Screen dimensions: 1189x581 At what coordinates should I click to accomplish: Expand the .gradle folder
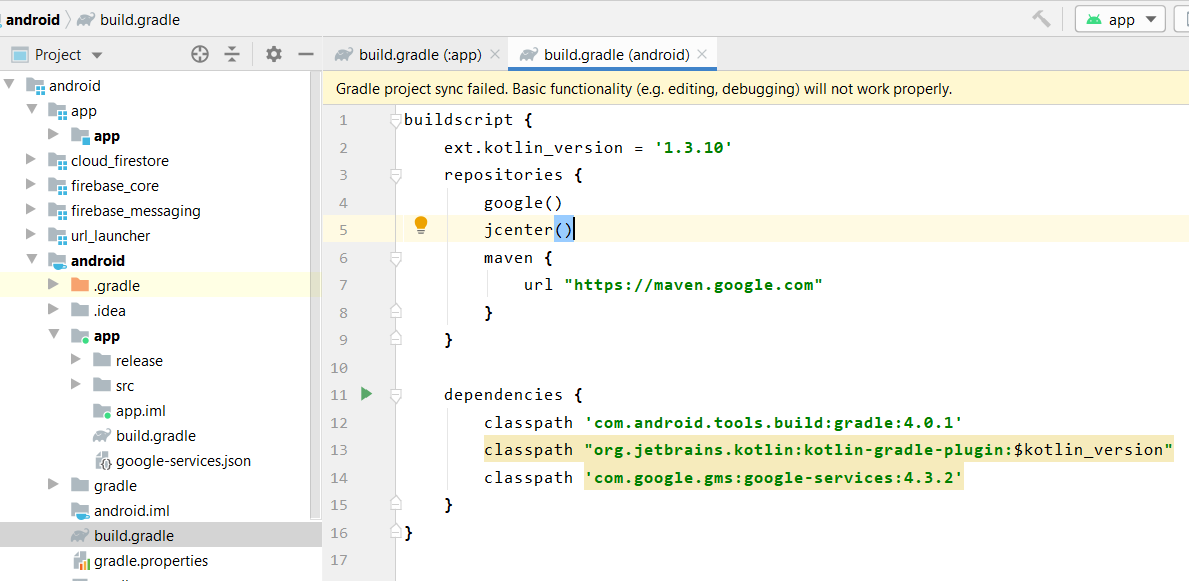click(53, 285)
